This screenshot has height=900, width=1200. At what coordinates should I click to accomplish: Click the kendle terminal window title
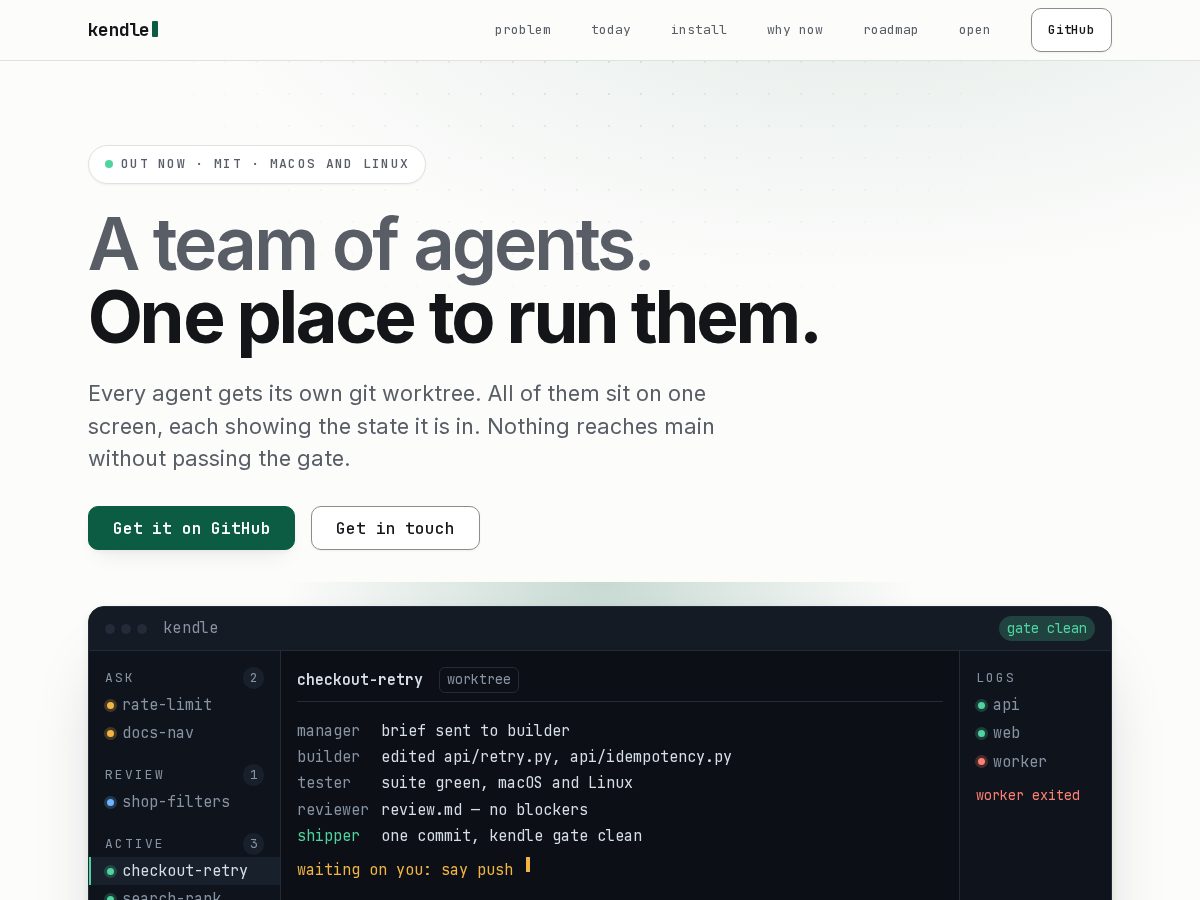[x=190, y=628]
